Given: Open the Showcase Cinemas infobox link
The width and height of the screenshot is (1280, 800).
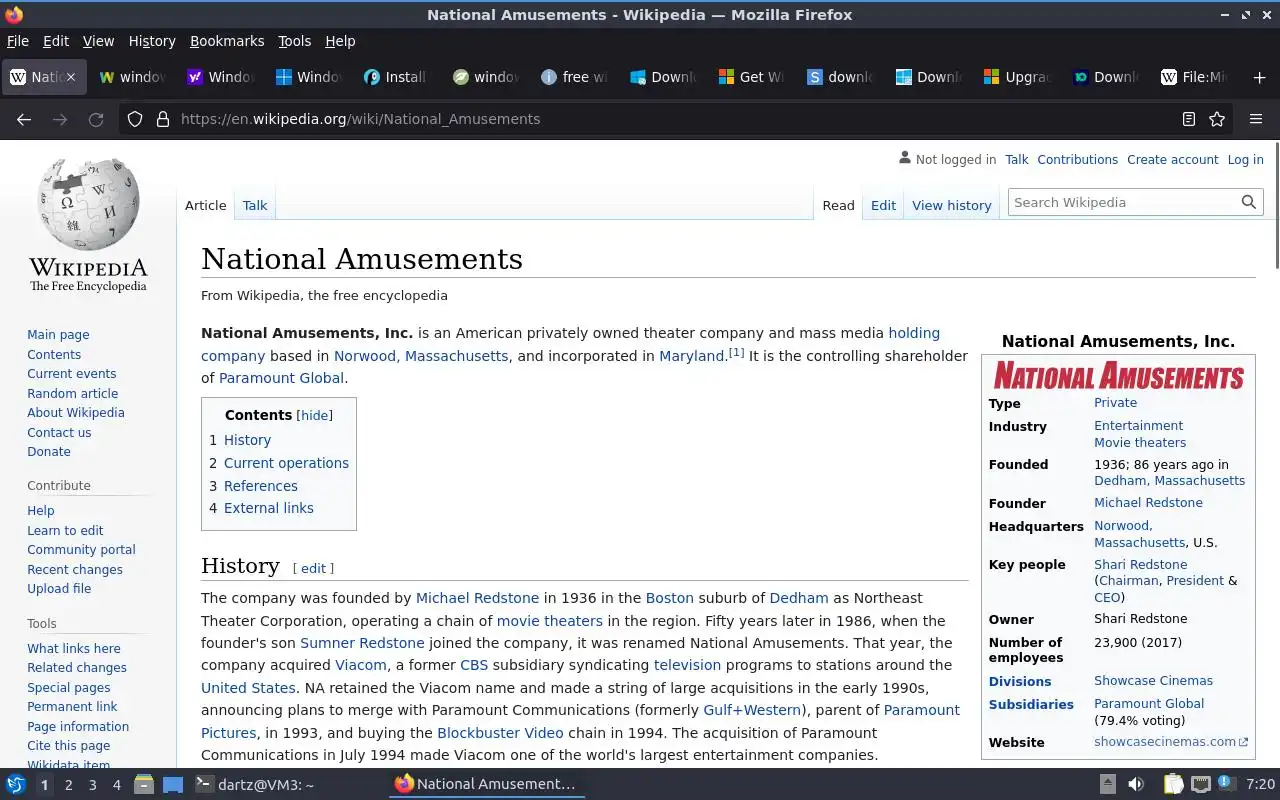Looking at the screenshot, I should tap(1153, 681).
